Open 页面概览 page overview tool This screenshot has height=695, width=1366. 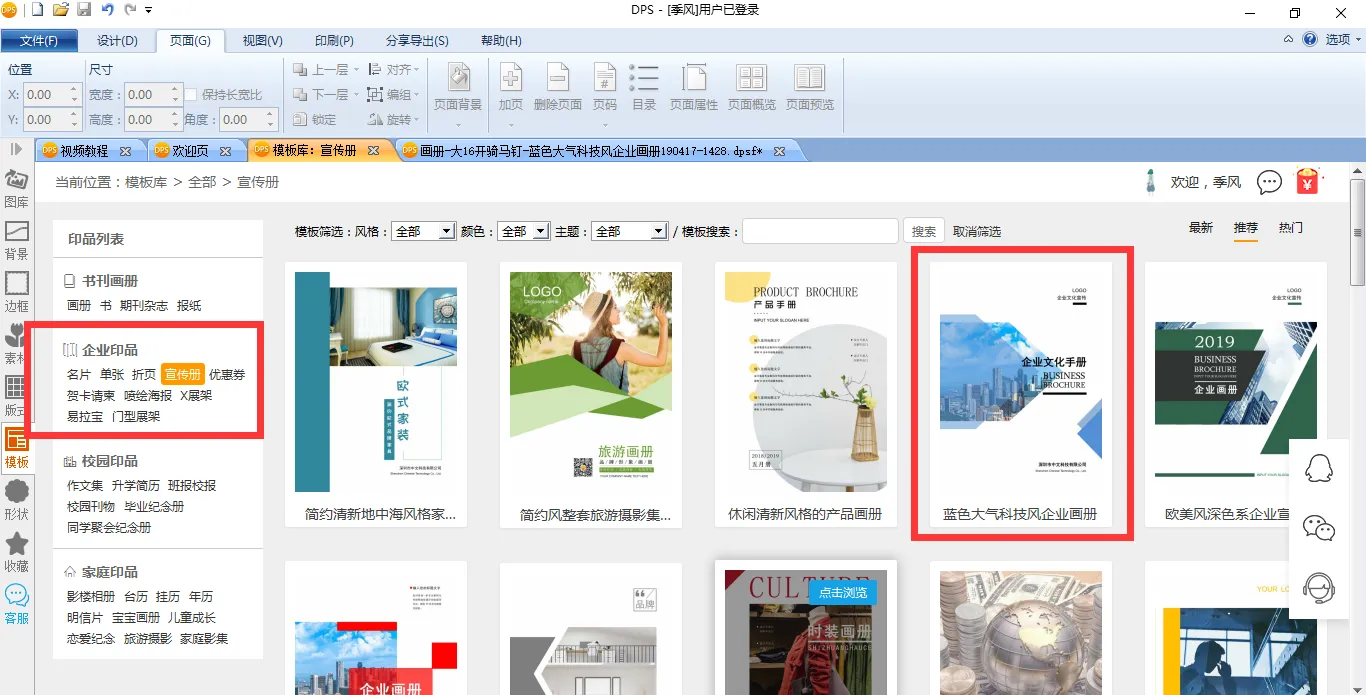click(751, 87)
